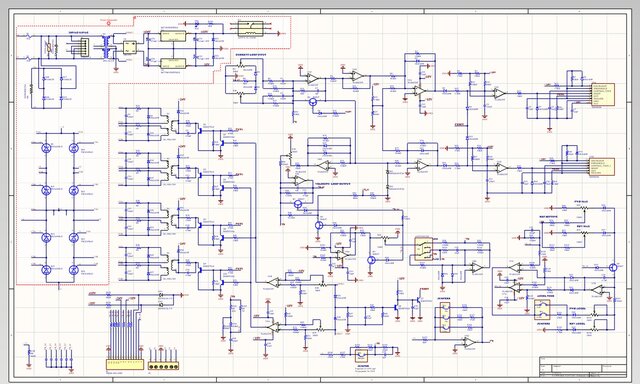640x384 pixels.
Task: Select the triple jumper block labeled JUMPERS
Action: [x=445, y=317]
